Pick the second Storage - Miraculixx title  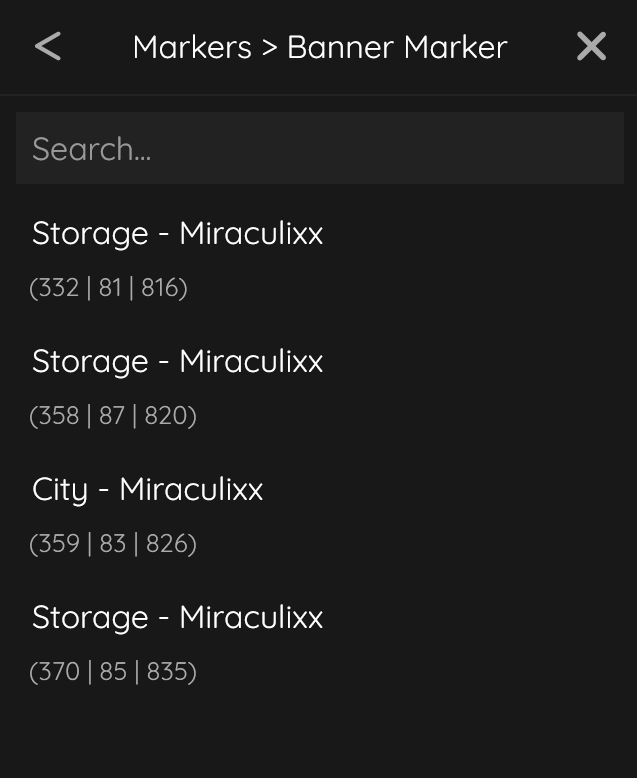pyautogui.click(x=177, y=362)
